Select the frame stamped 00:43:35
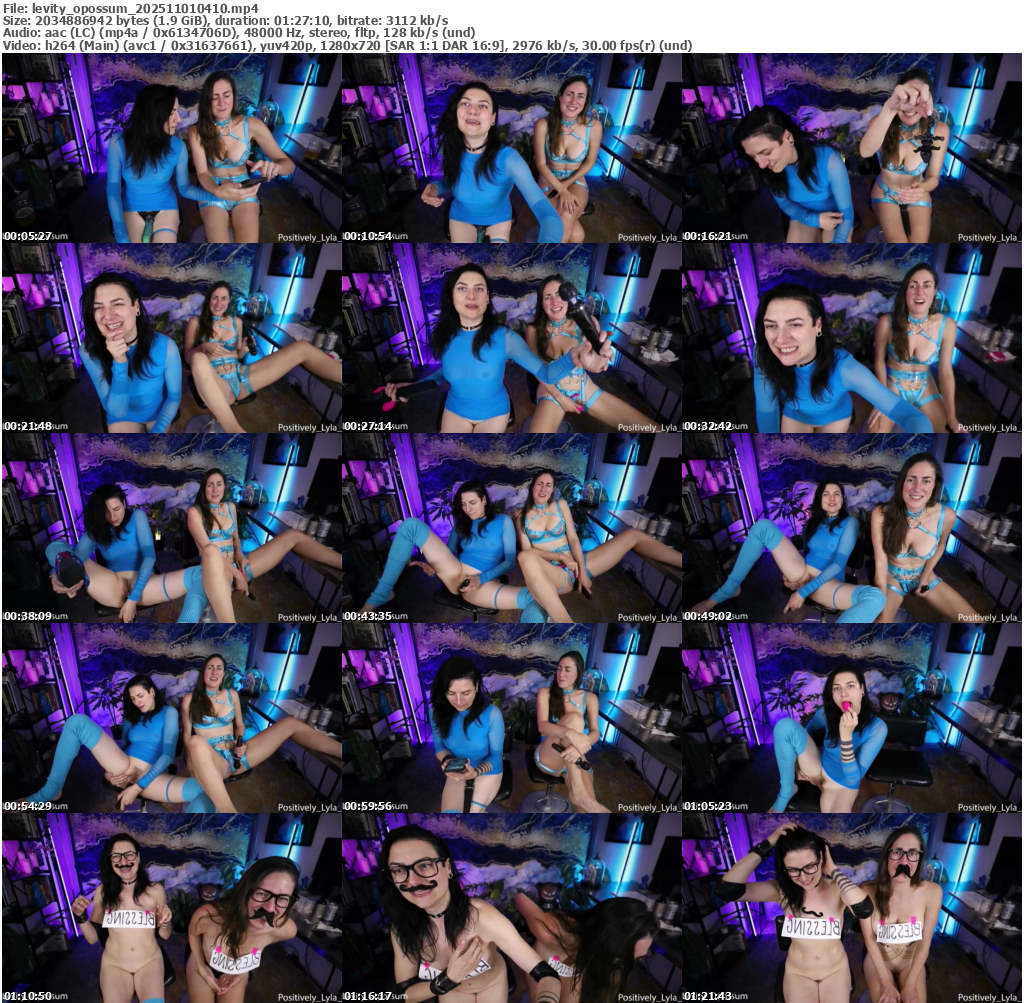The width and height of the screenshot is (1024, 1003). pos(511,528)
